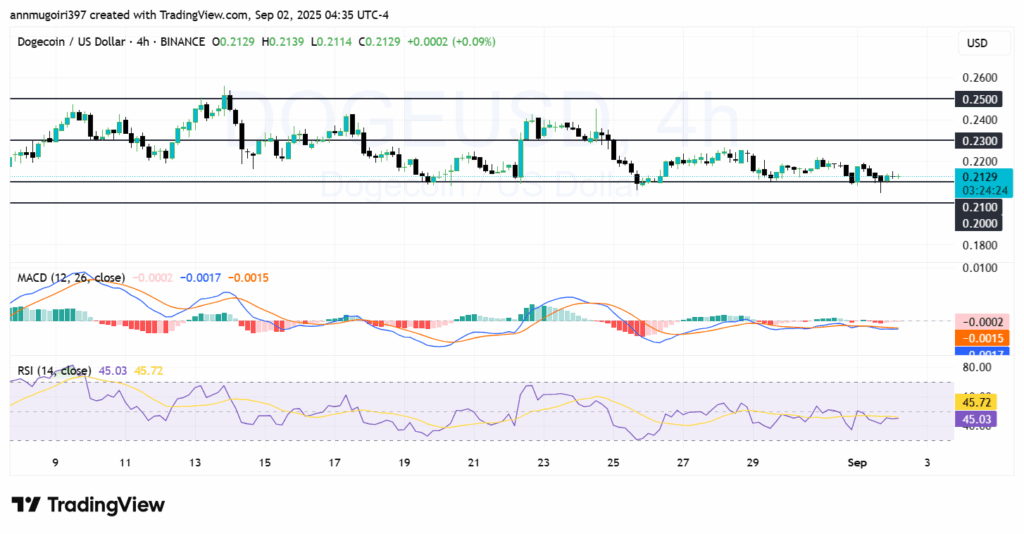Click the Sep date label on time axis
This screenshot has width=1024, height=534.
[857, 463]
